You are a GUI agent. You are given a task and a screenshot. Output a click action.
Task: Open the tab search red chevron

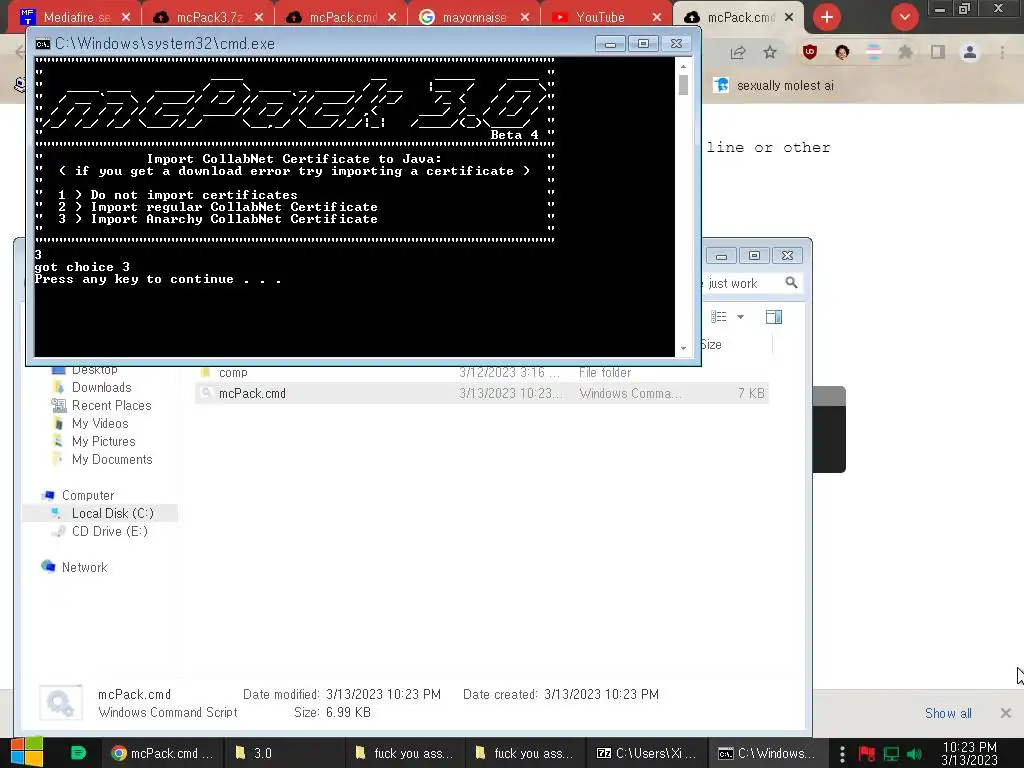[x=904, y=17]
